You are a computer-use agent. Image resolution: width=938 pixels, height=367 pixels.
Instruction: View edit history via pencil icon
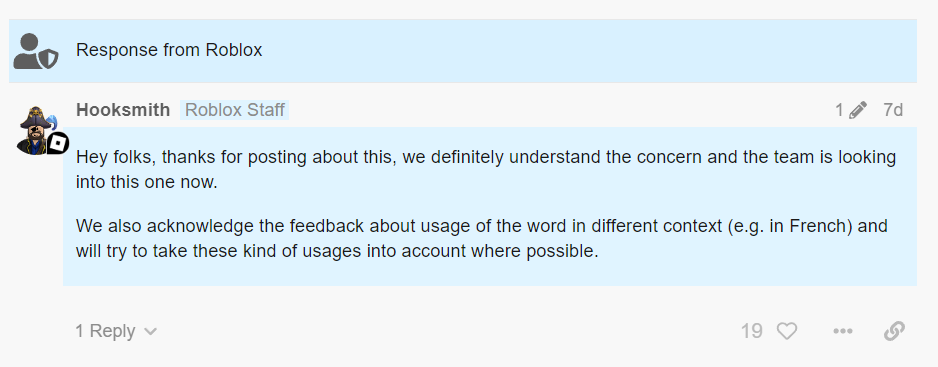tap(857, 110)
